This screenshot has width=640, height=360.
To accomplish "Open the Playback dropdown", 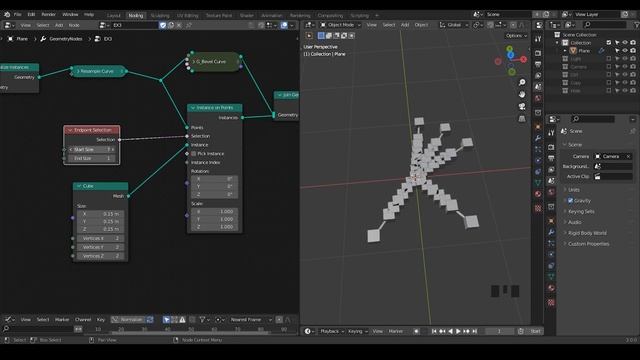I will 332,331.
